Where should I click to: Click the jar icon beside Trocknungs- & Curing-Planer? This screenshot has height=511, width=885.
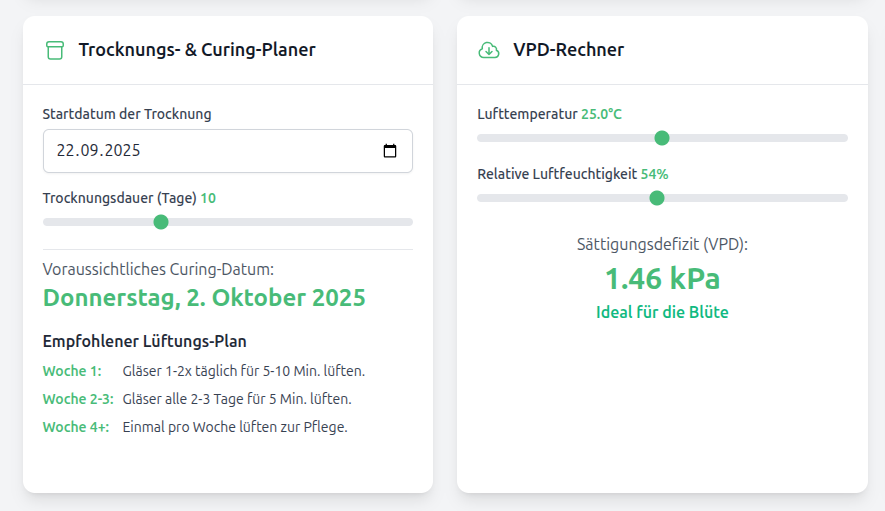[x=55, y=50]
